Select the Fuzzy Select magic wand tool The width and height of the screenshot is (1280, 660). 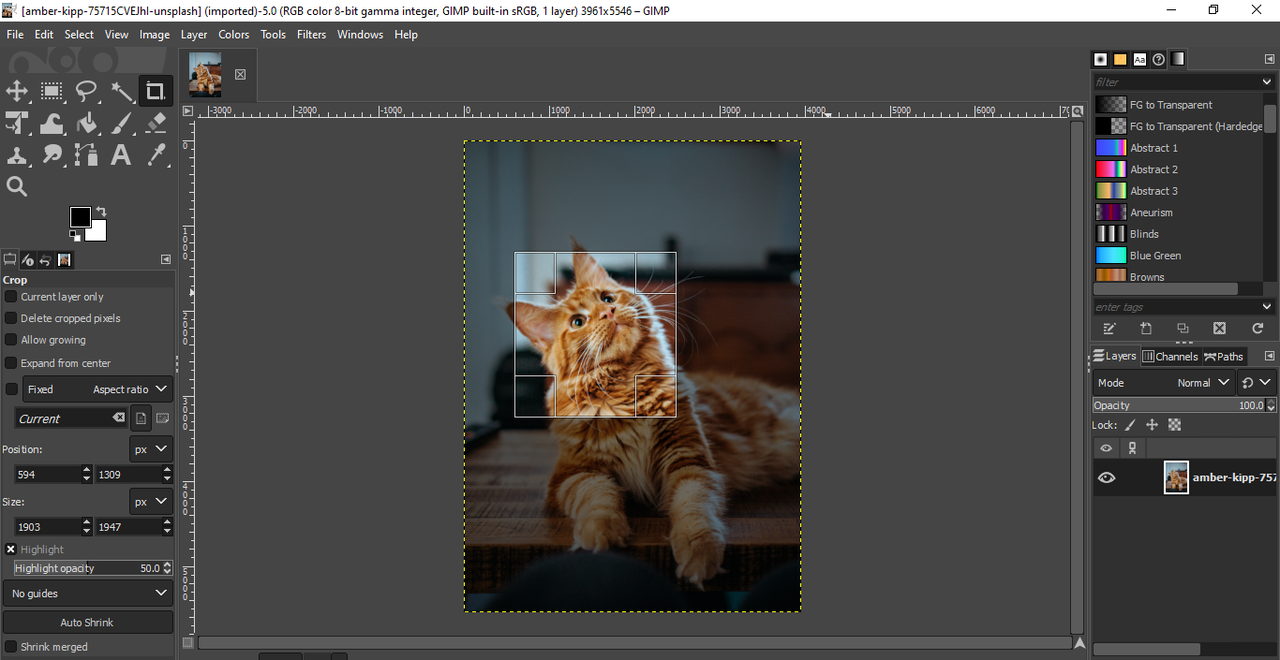tap(122, 92)
